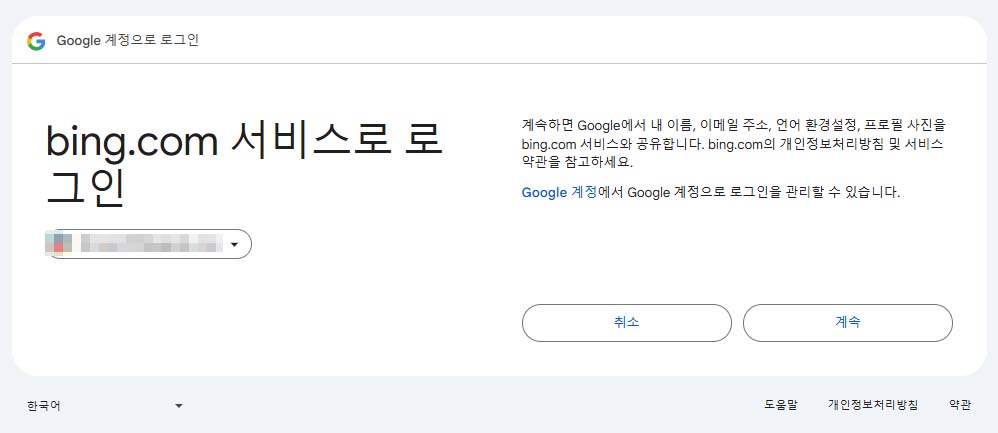Viewport: 998px width, 433px height.
Task: Open the 개인정보처리방침 footer link
Action: (873, 405)
